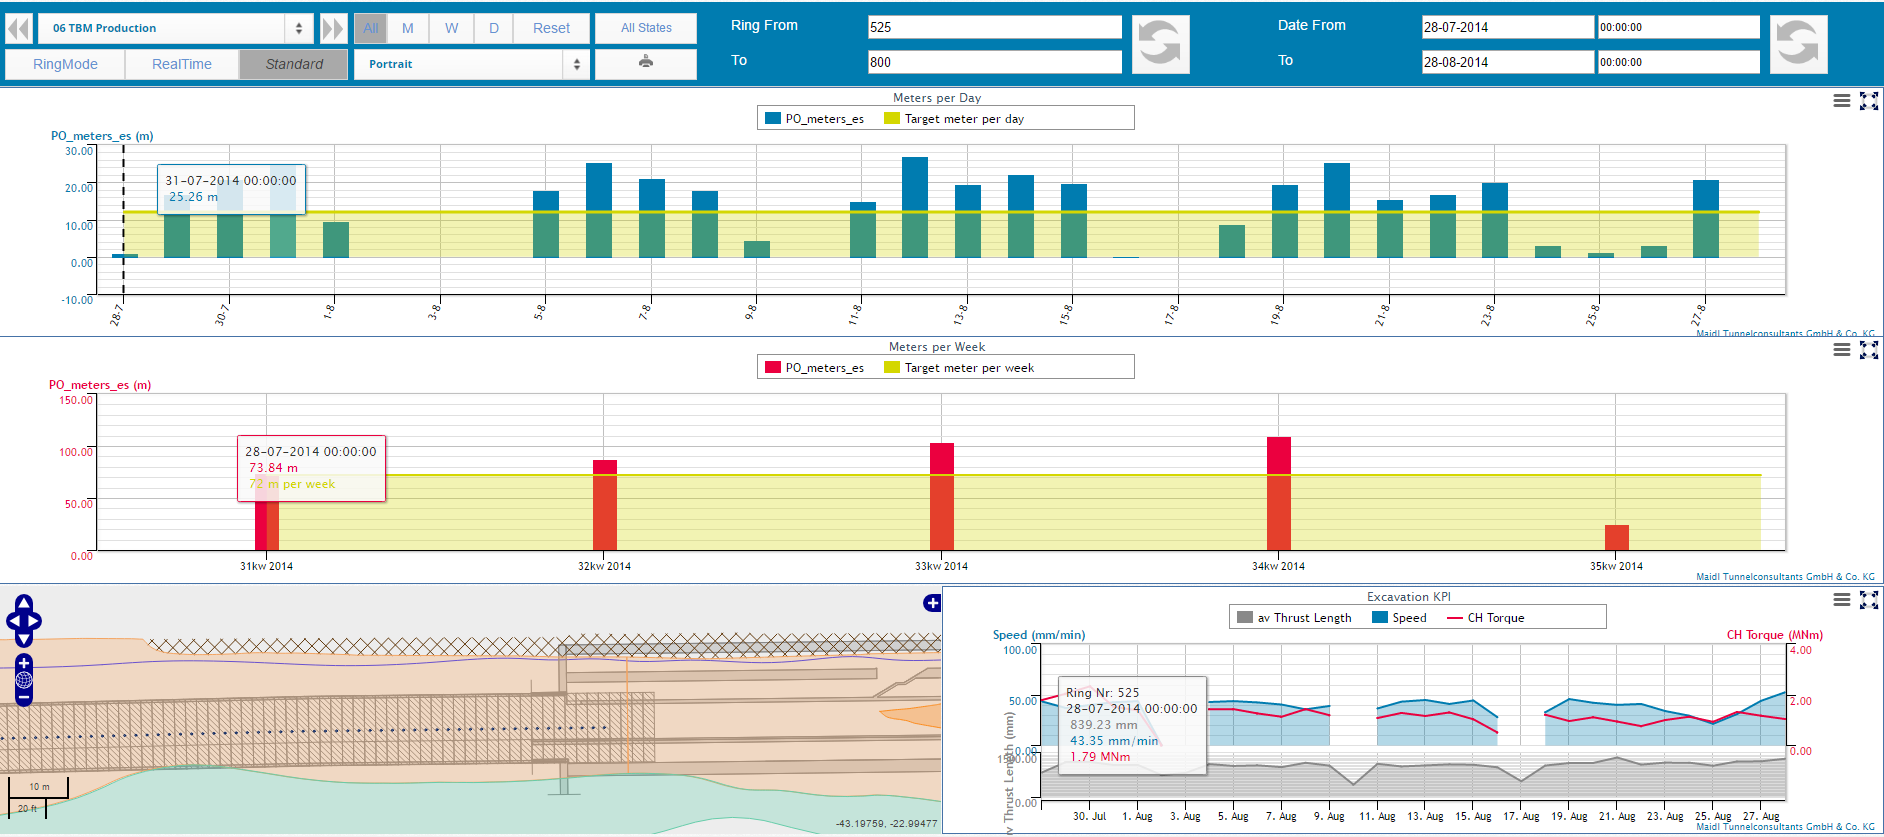
Task: Click the Reset button
Action: [551, 28]
